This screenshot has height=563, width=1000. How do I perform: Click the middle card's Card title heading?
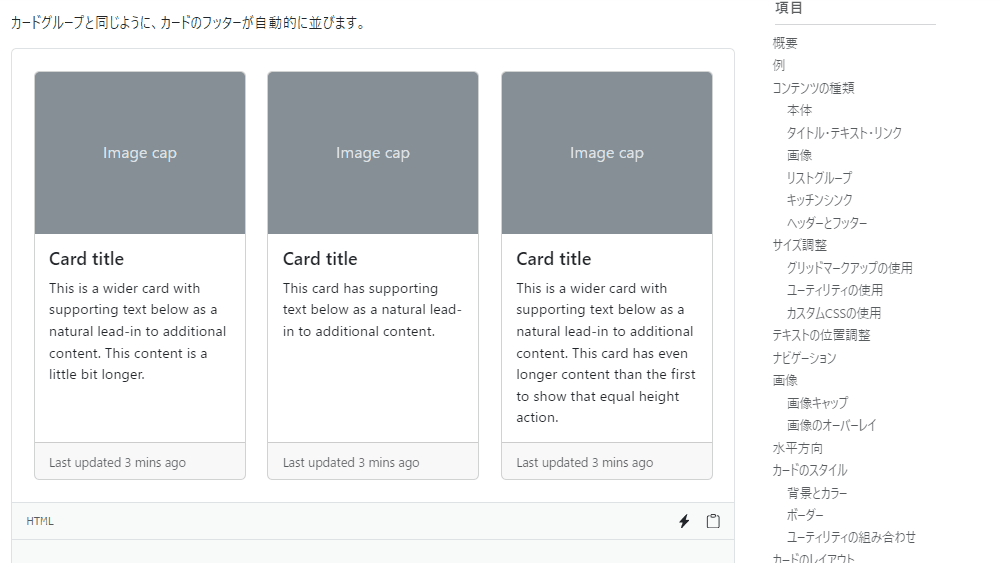pyautogui.click(x=320, y=259)
